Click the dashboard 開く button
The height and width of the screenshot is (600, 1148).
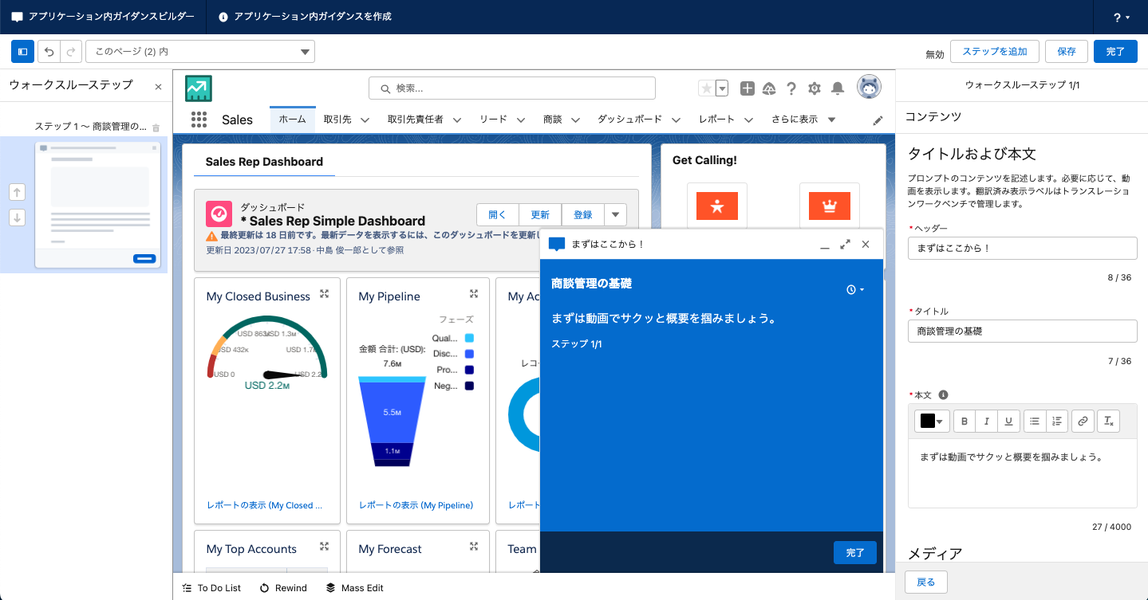tap(497, 214)
